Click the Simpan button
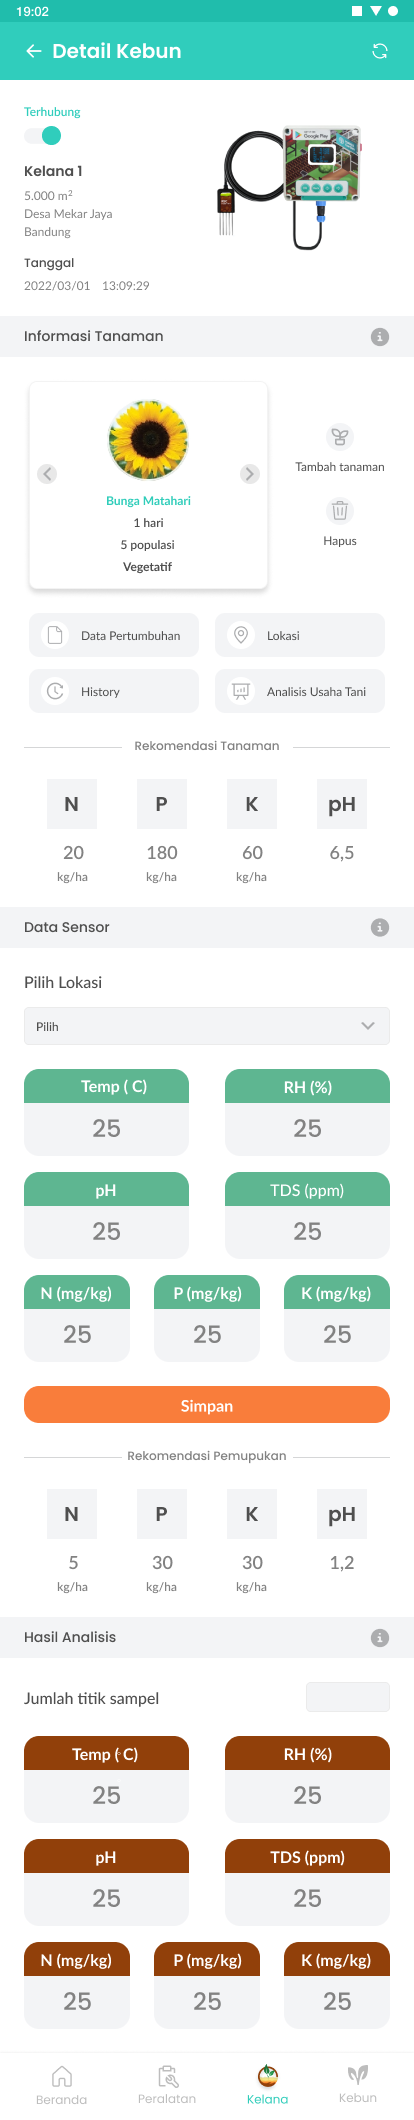 [x=207, y=1405]
